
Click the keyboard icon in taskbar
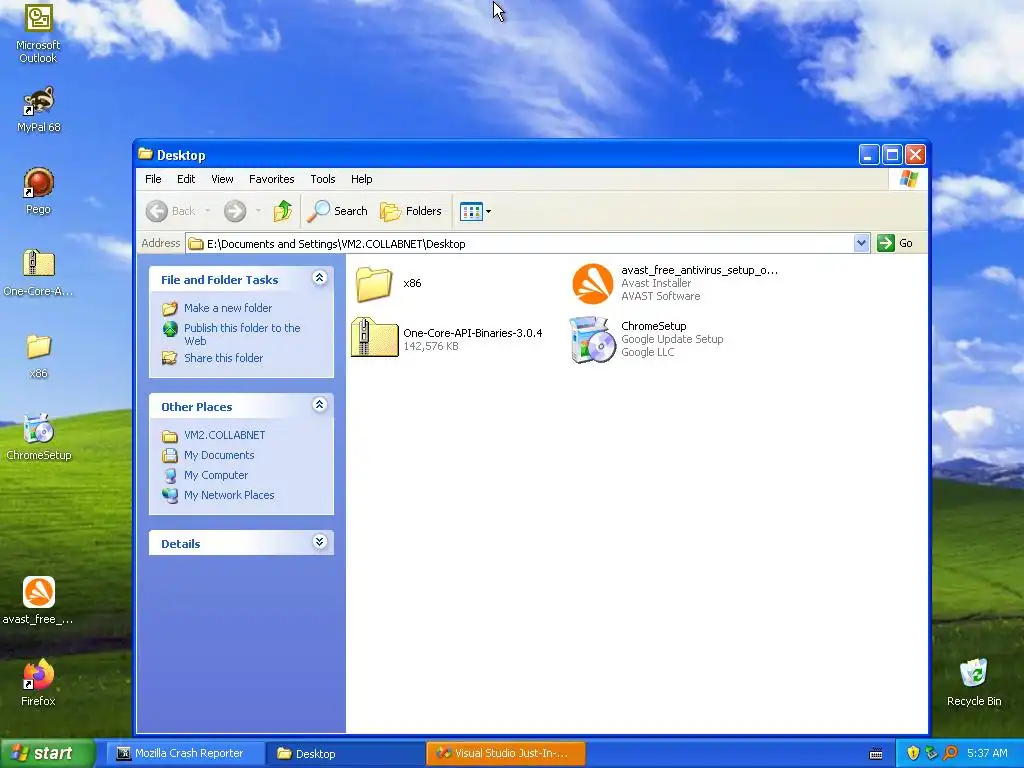click(876, 754)
